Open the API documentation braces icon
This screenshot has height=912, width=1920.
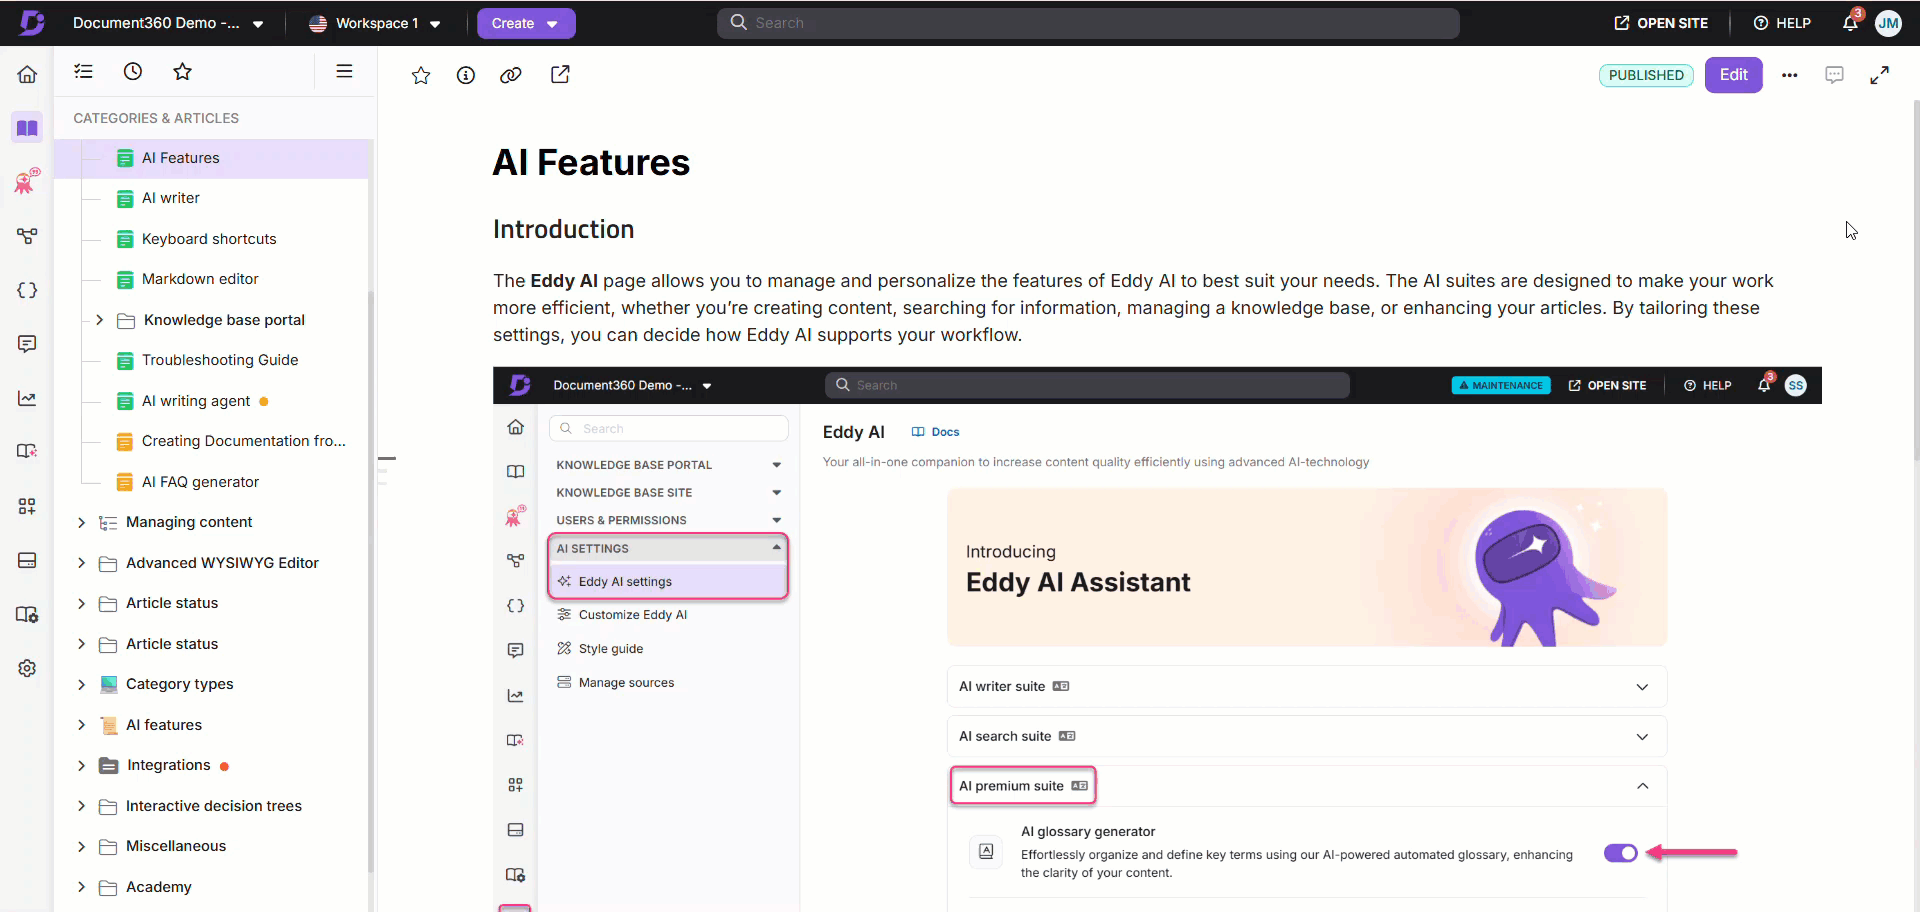[x=27, y=290]
